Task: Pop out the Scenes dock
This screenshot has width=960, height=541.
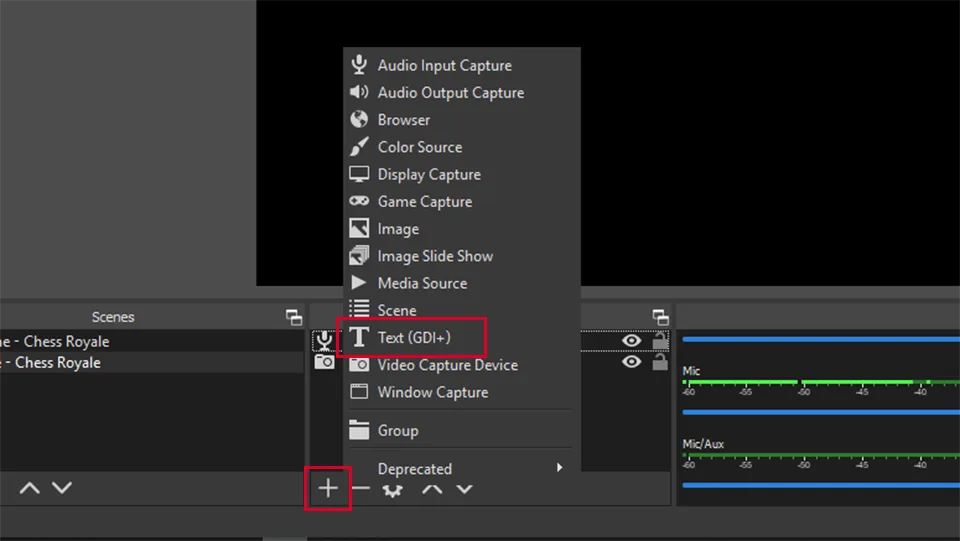Action: (294, 317)
